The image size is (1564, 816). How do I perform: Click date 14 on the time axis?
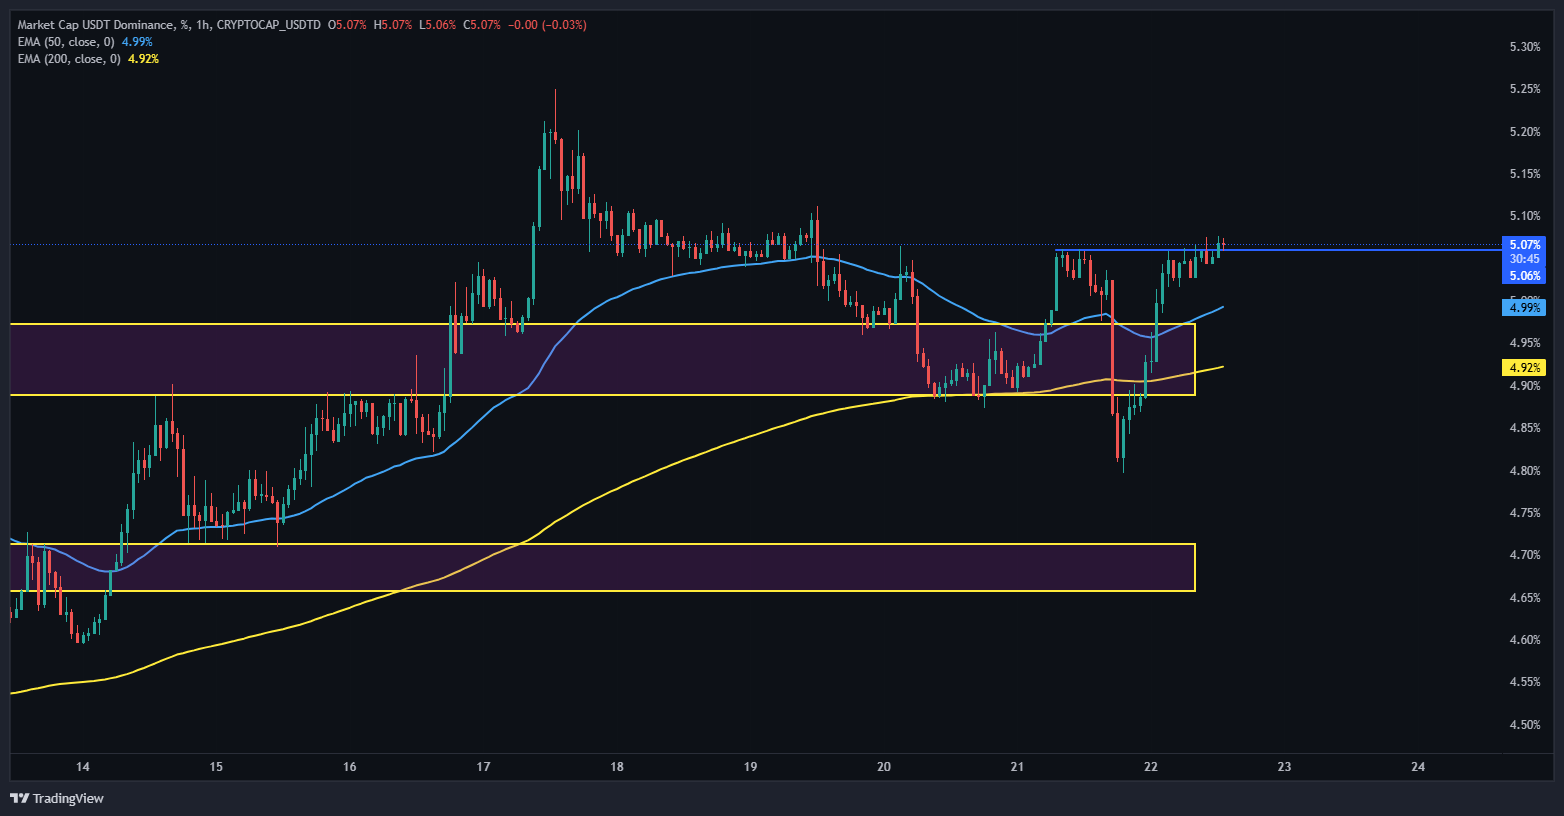coord(82,767)
